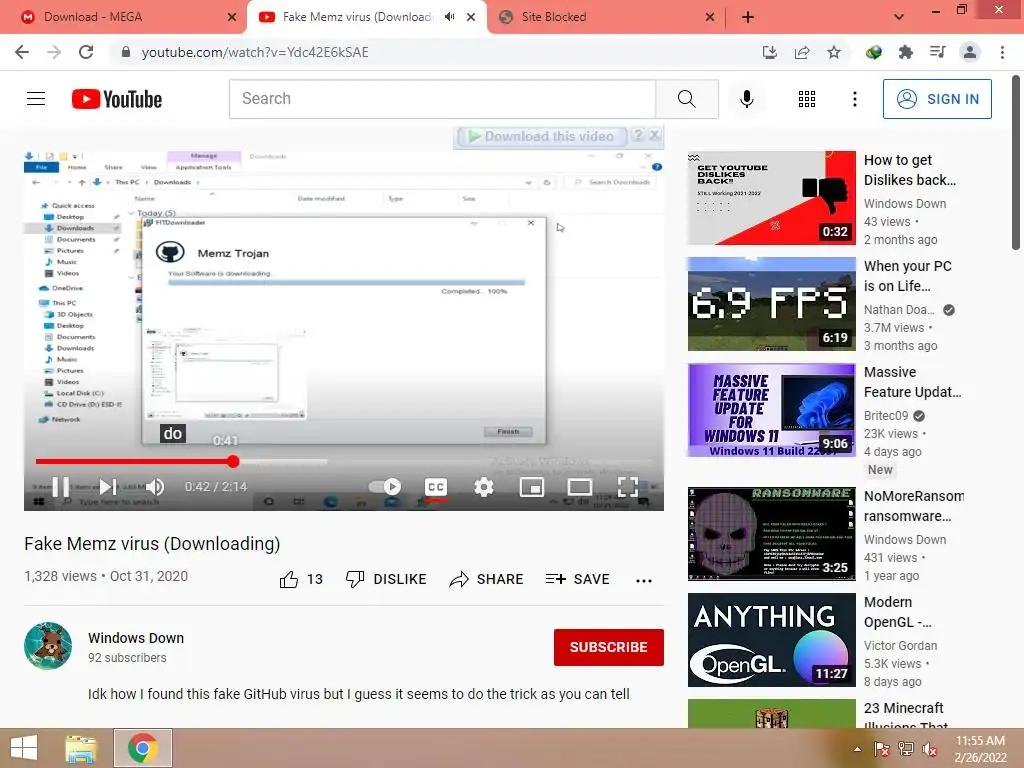Go to the YouTube home logo
The width and height of the screenshot is (1024, 768).
click(x=117, y=99)
